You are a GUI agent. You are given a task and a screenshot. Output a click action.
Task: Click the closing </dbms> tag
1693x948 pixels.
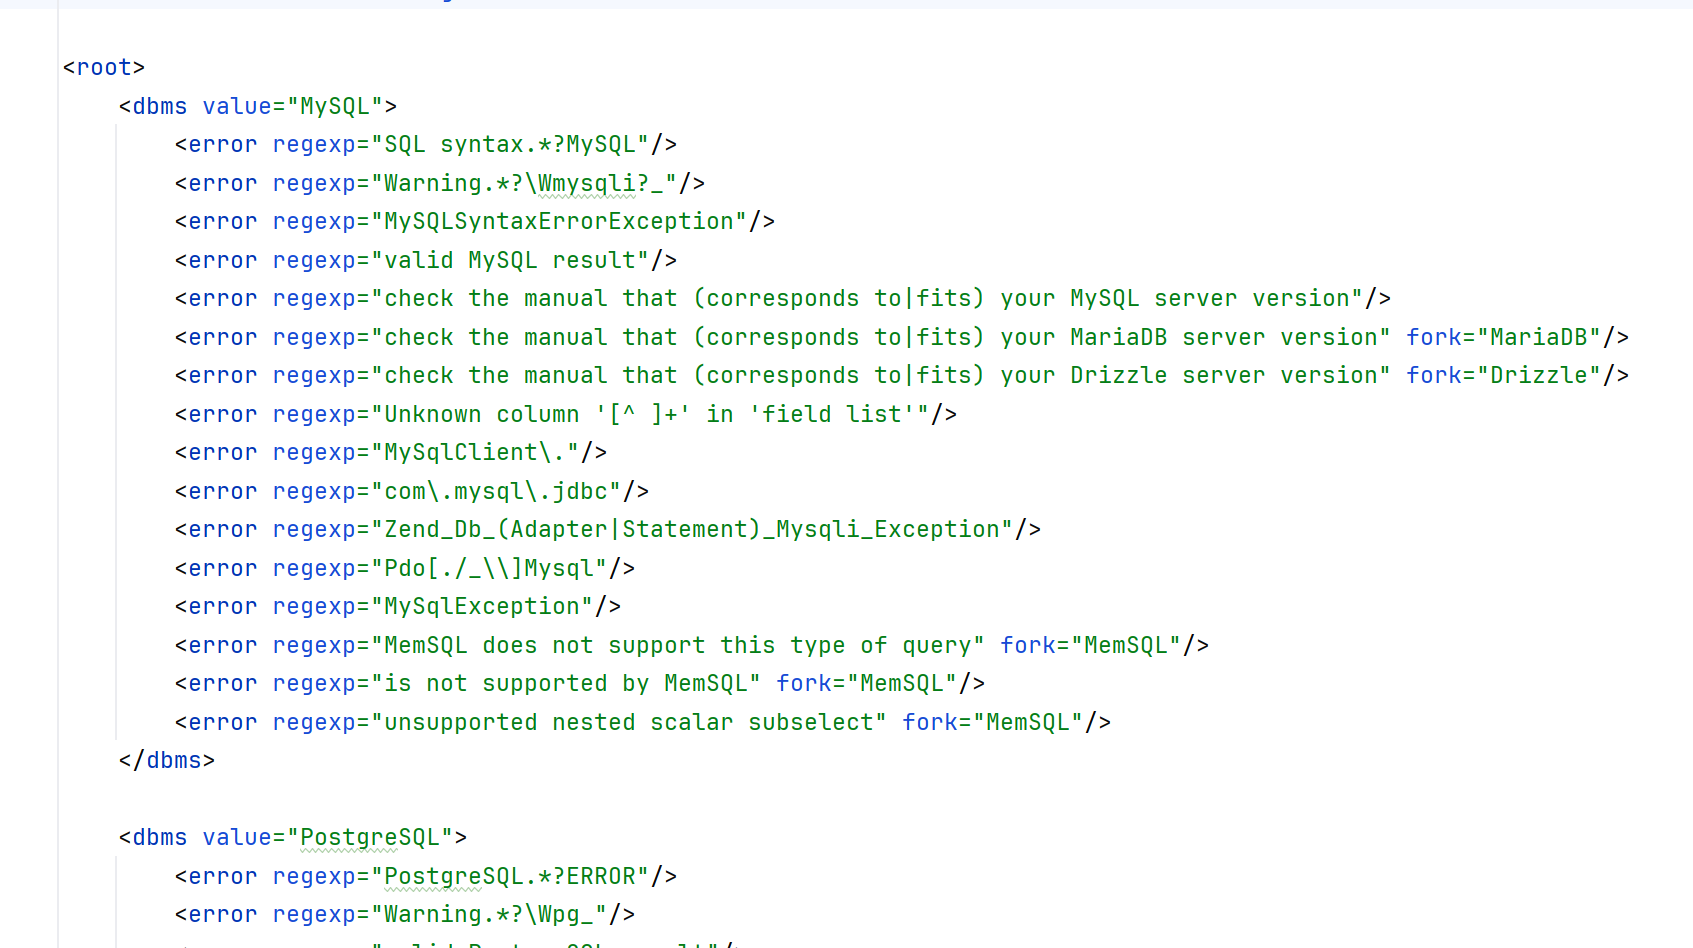pos(167,760)
